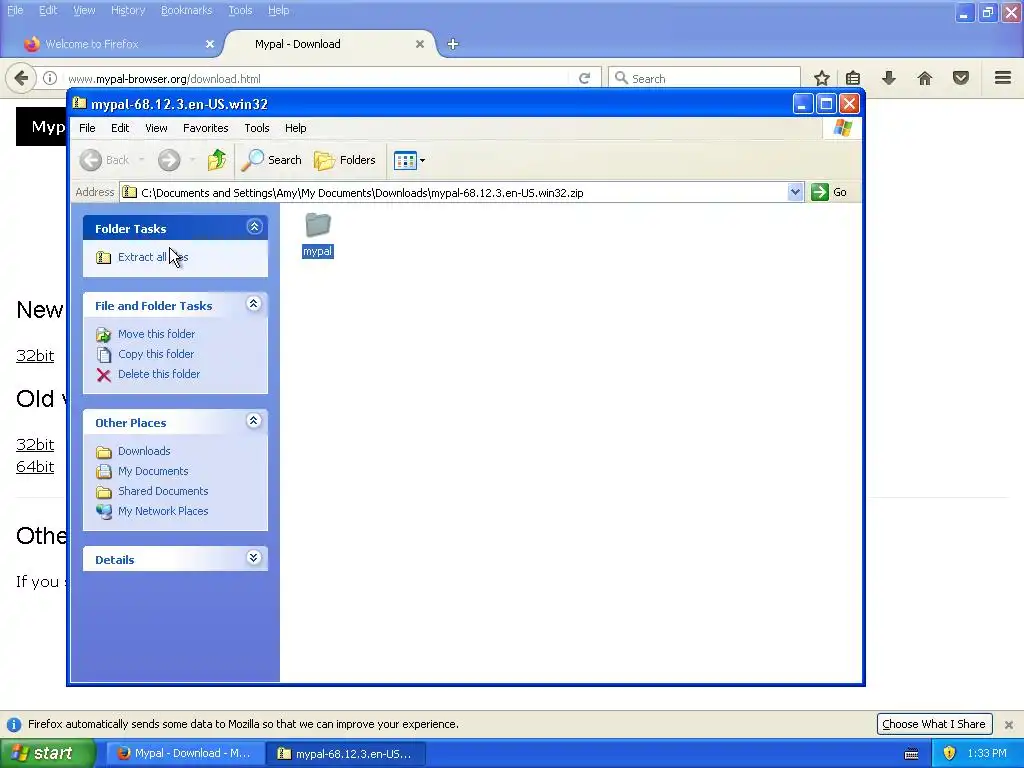Click the Forward arrow in Explorer toolbar
This screenshot has height=768, width=1024.
(x=169, y=160)
